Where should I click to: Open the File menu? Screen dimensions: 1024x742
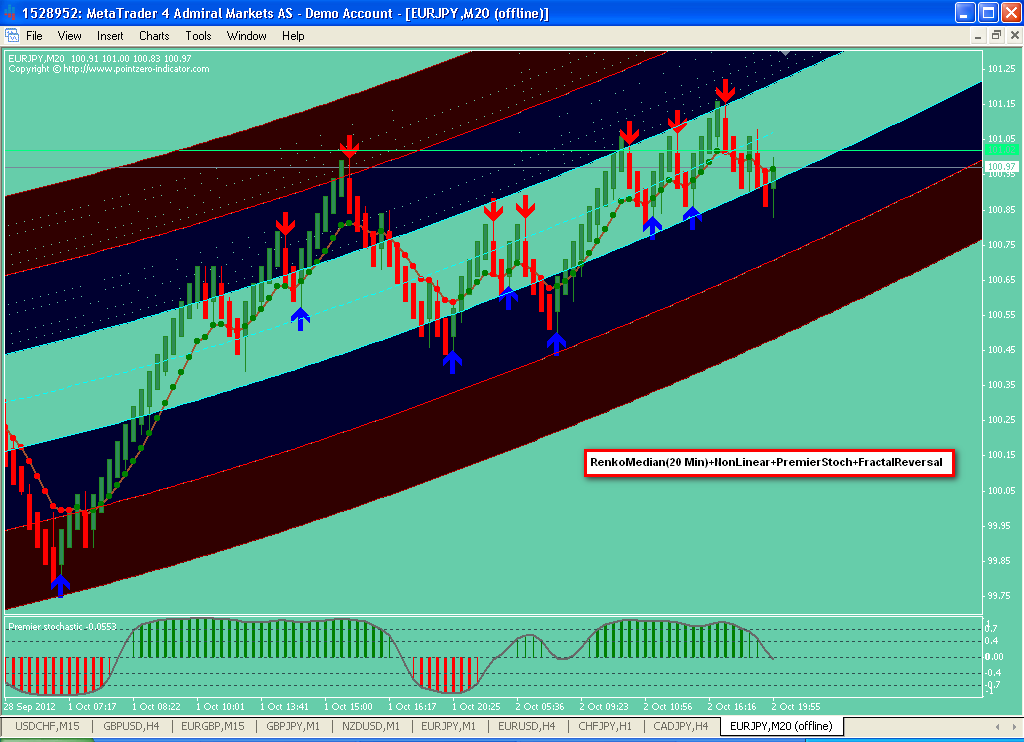pyautogui.click(x=34, y=36)
